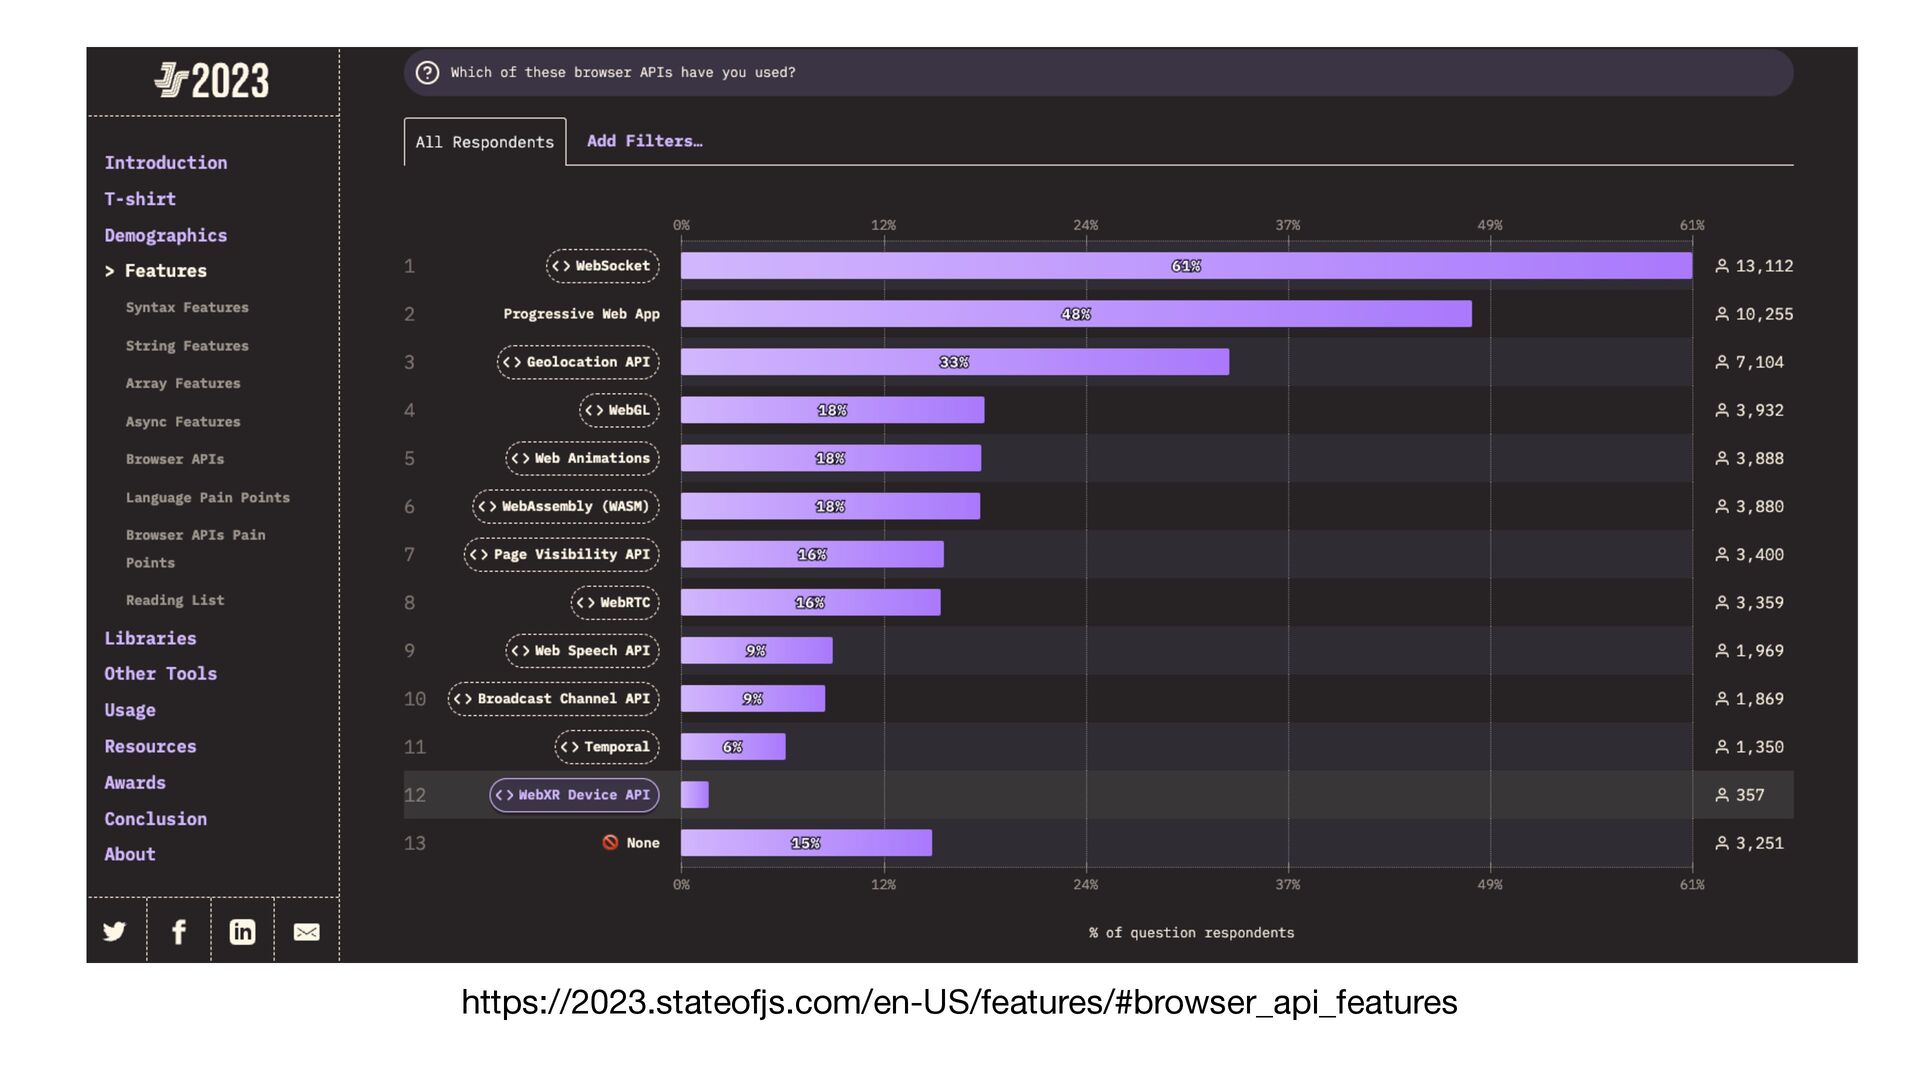Click the Facebook share icon
The image size is (1920, 1080).
pos(179,932)
